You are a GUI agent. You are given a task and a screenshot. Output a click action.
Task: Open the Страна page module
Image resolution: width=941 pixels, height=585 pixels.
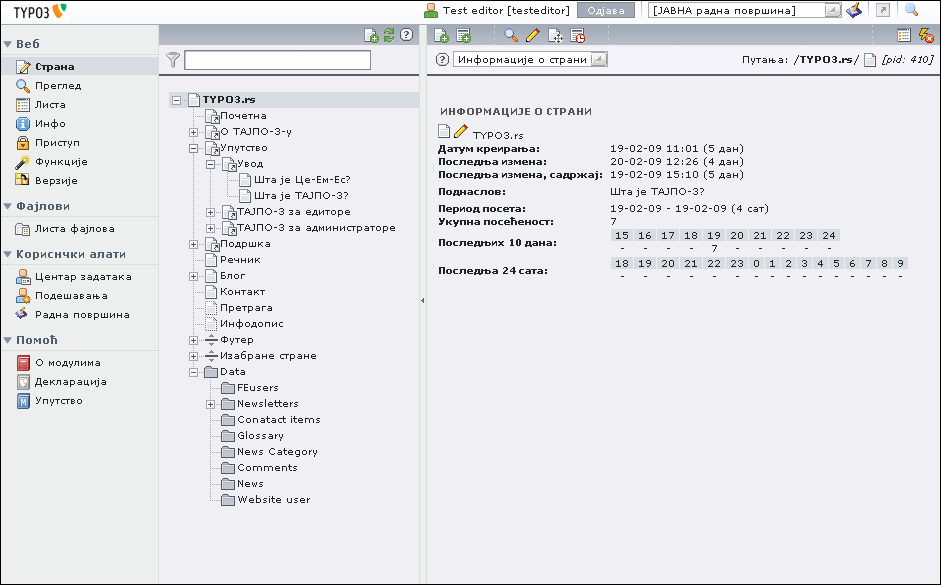(55, 67)
